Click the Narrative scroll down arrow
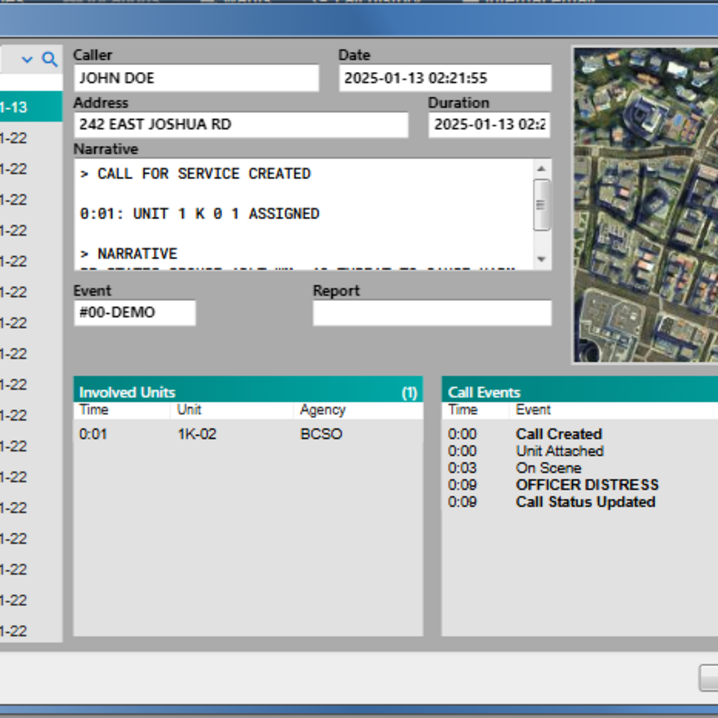Image resolution: width=718 pixels, height=718 pixels. tap(541, 259)
